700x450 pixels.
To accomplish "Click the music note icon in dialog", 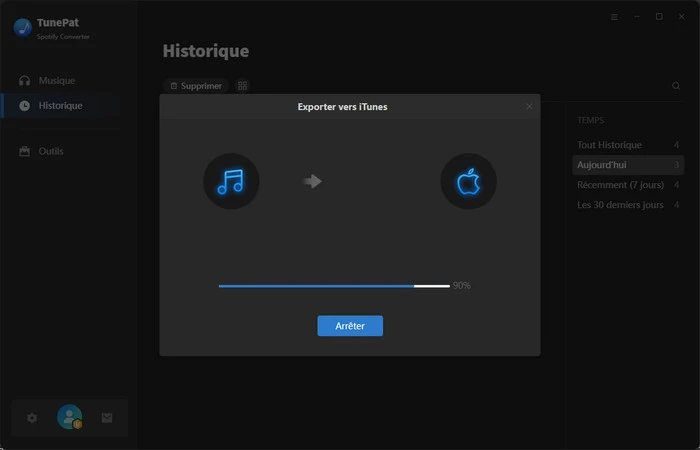I will click(231, 181).
